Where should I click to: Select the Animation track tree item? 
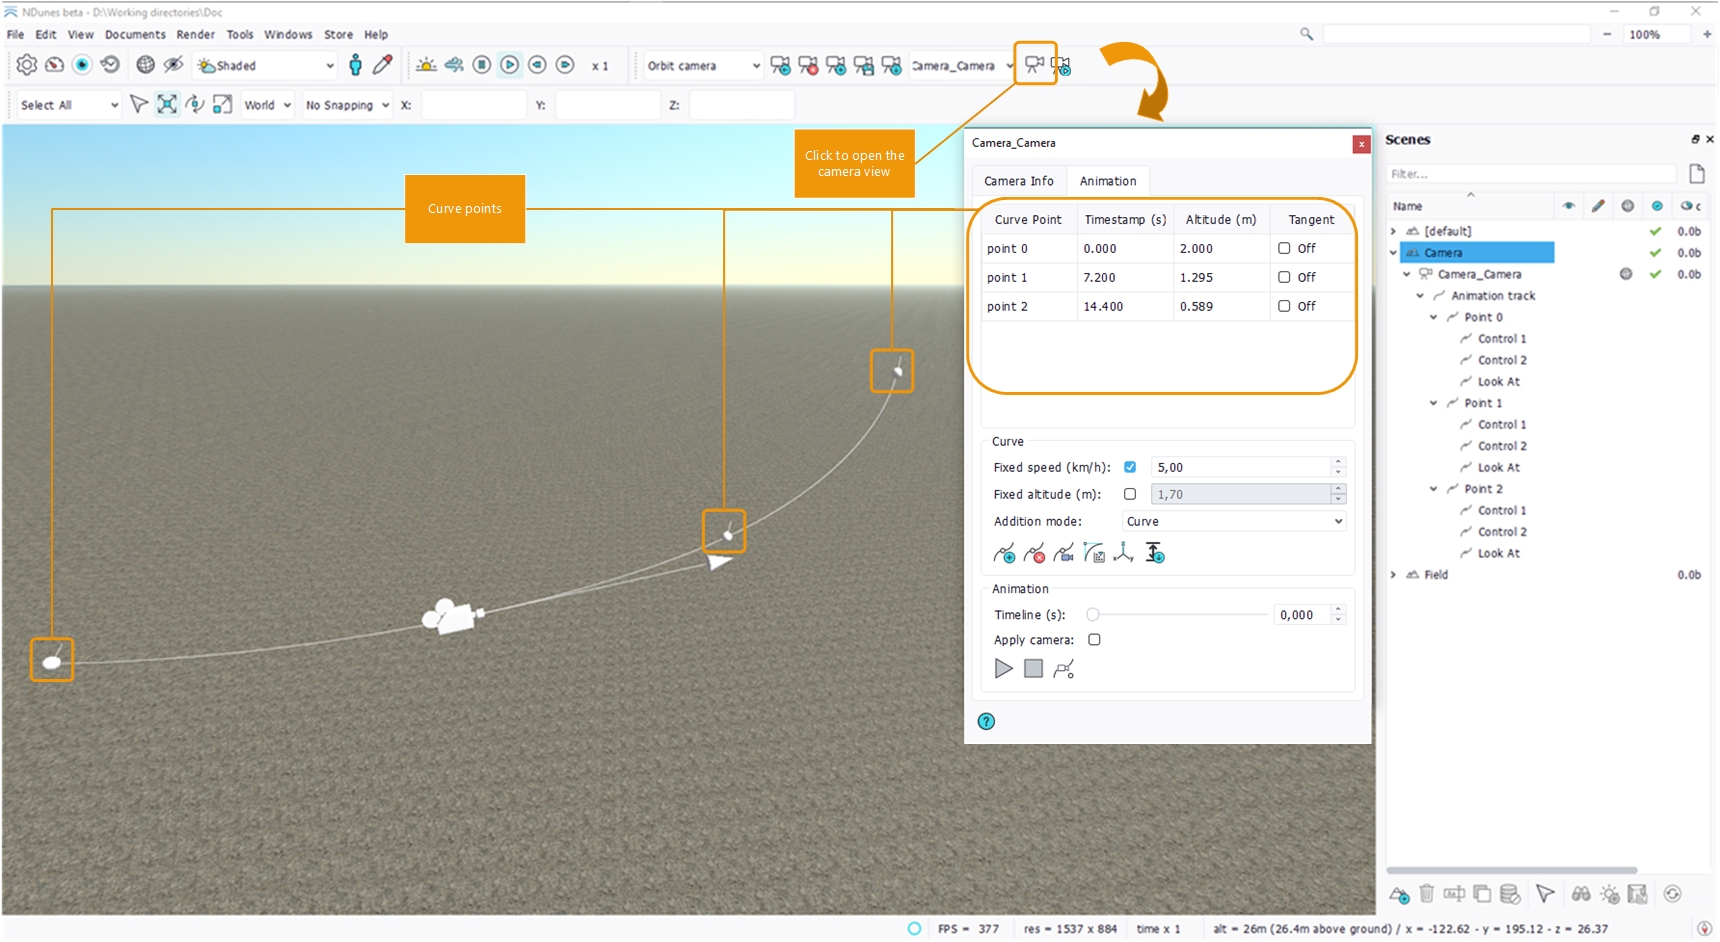pos(1492,296)
